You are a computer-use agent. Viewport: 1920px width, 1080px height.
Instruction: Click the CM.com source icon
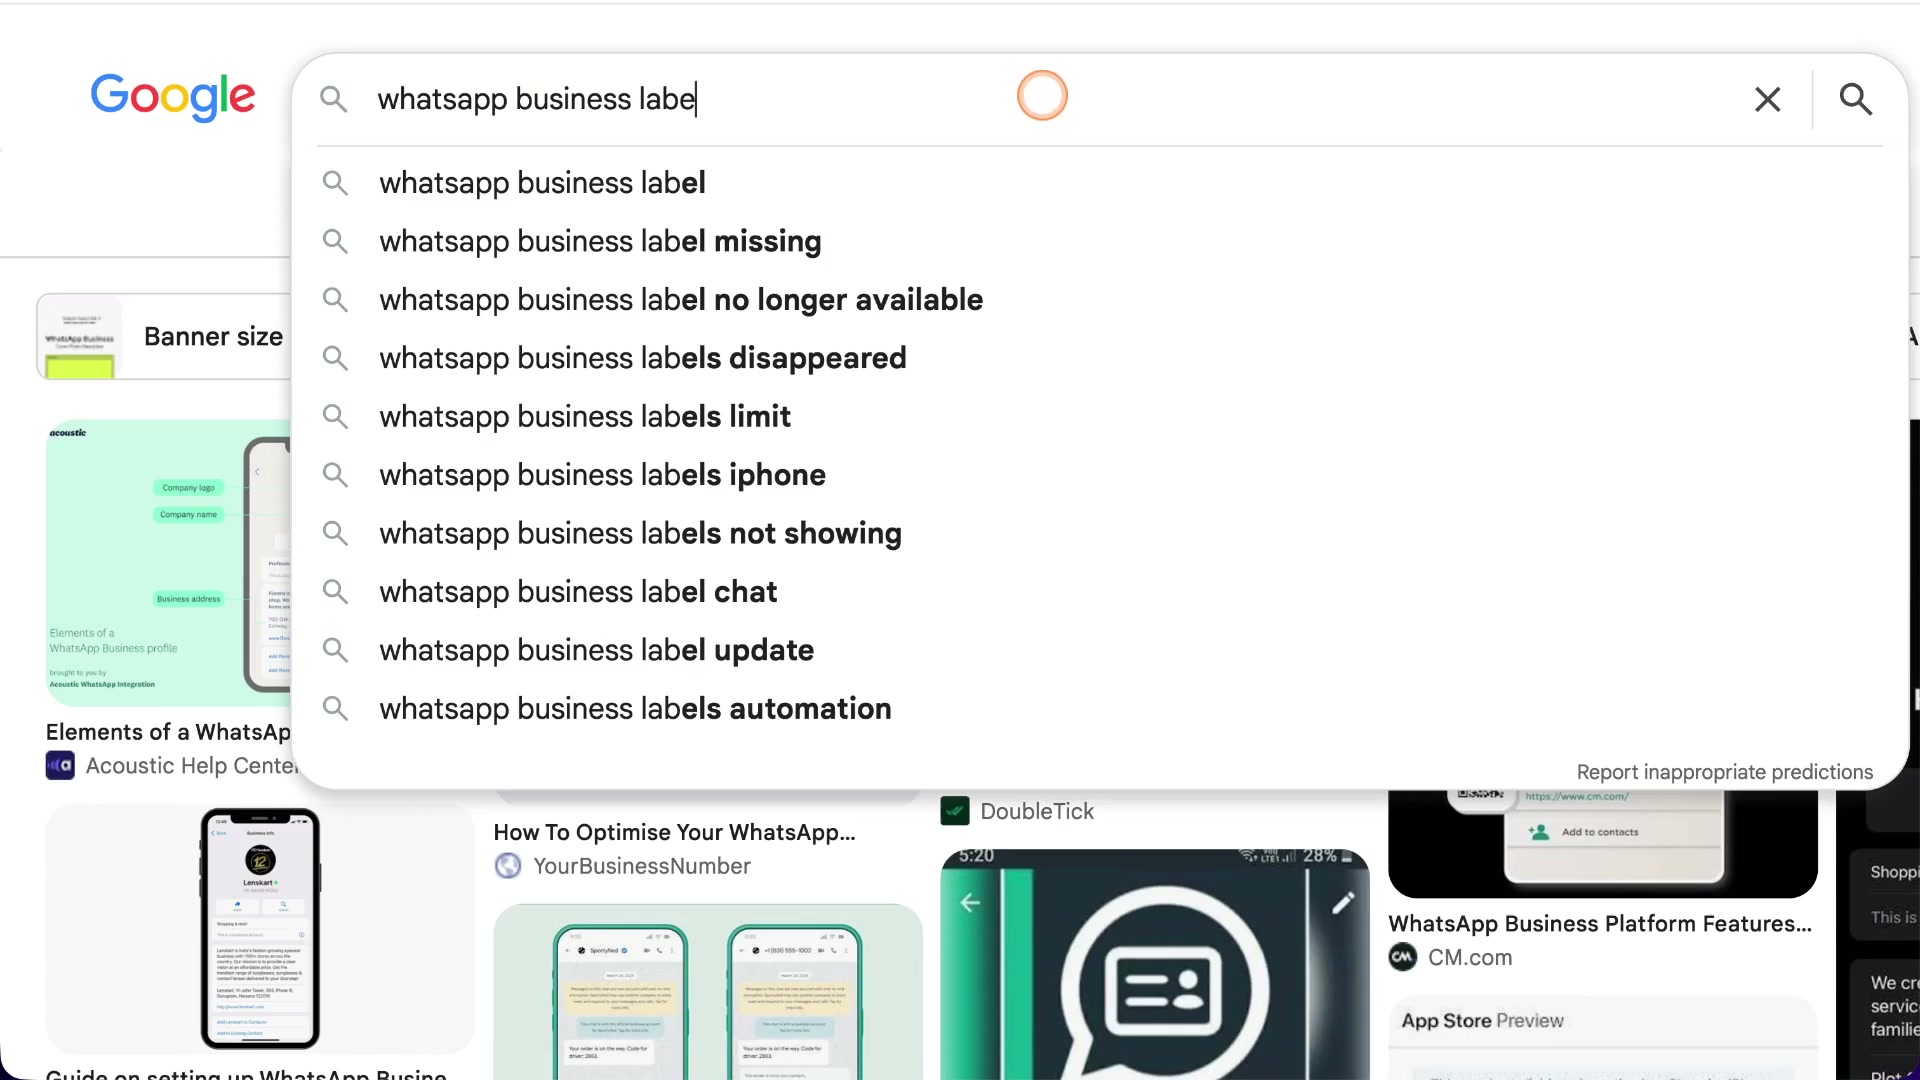coord(1403,957)
